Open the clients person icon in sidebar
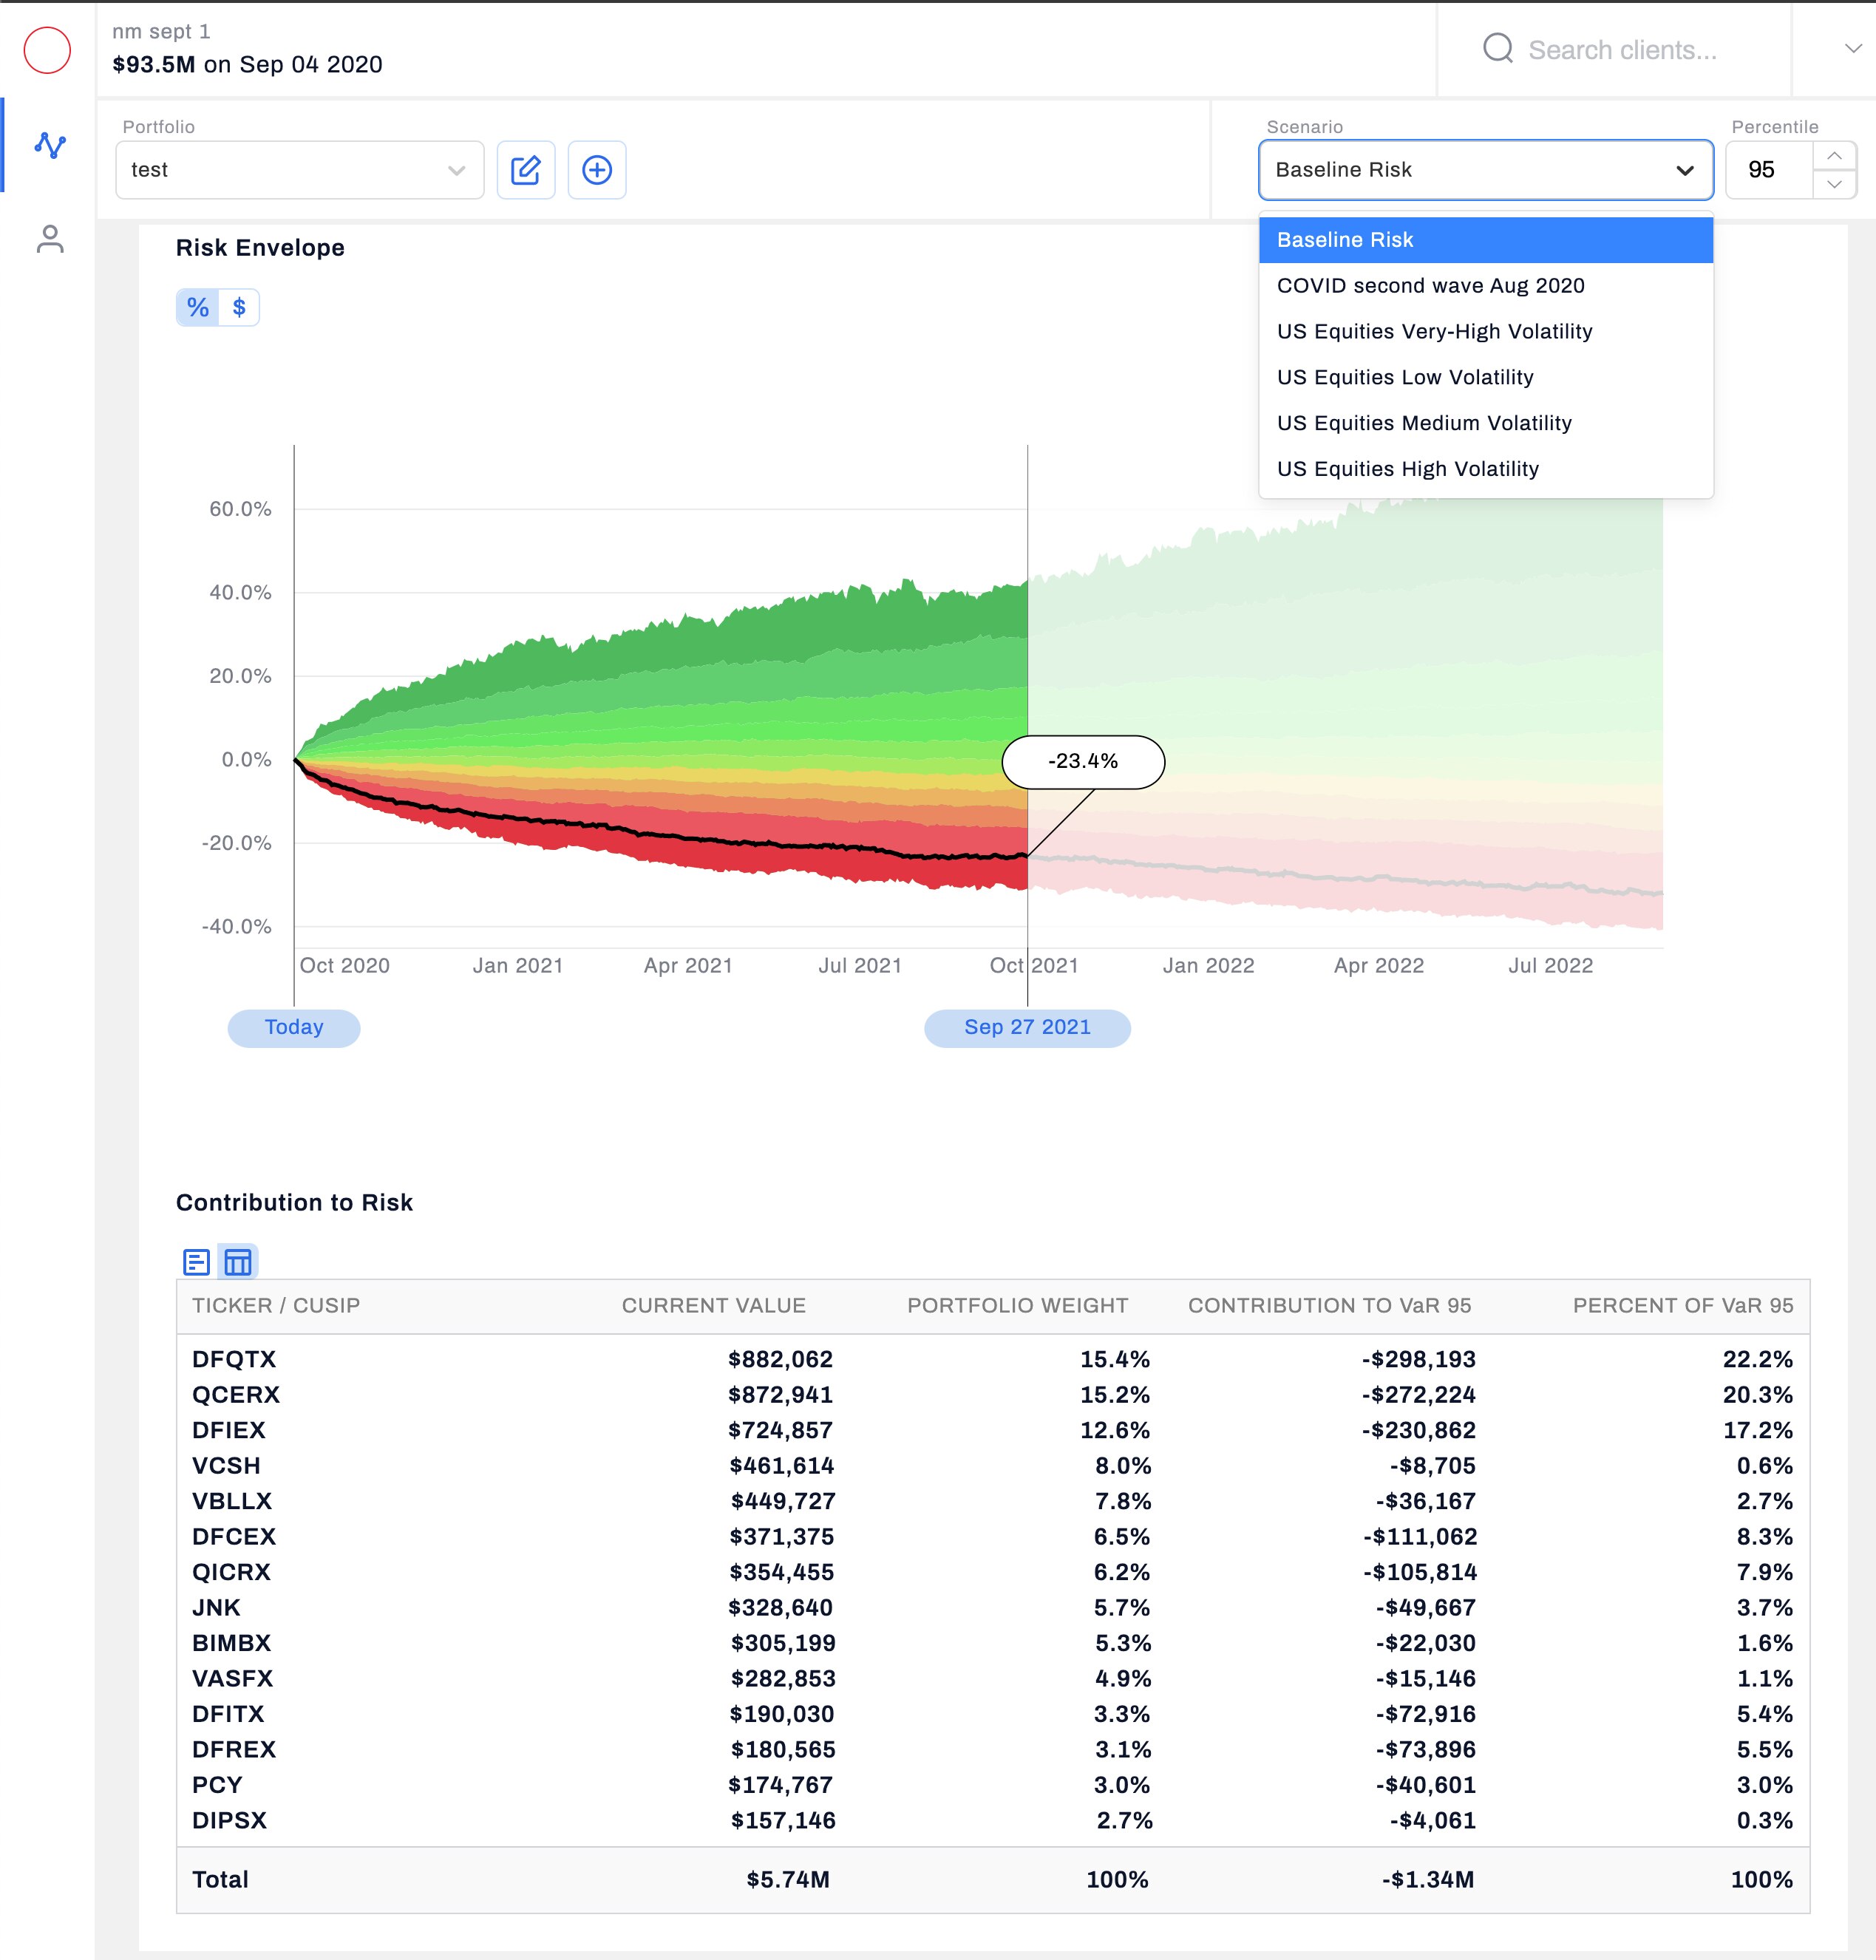 pyautogui.click(x=50, y=239)
